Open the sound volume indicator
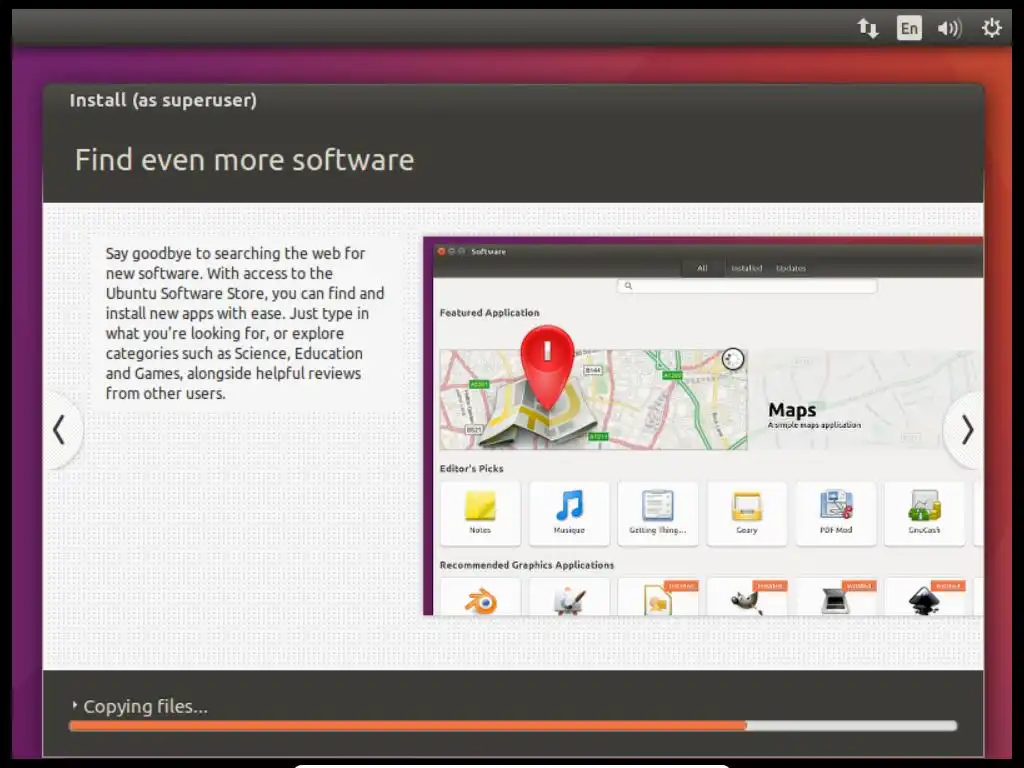Viewport: 1024px width, 768px height. [x=950, y=28]
